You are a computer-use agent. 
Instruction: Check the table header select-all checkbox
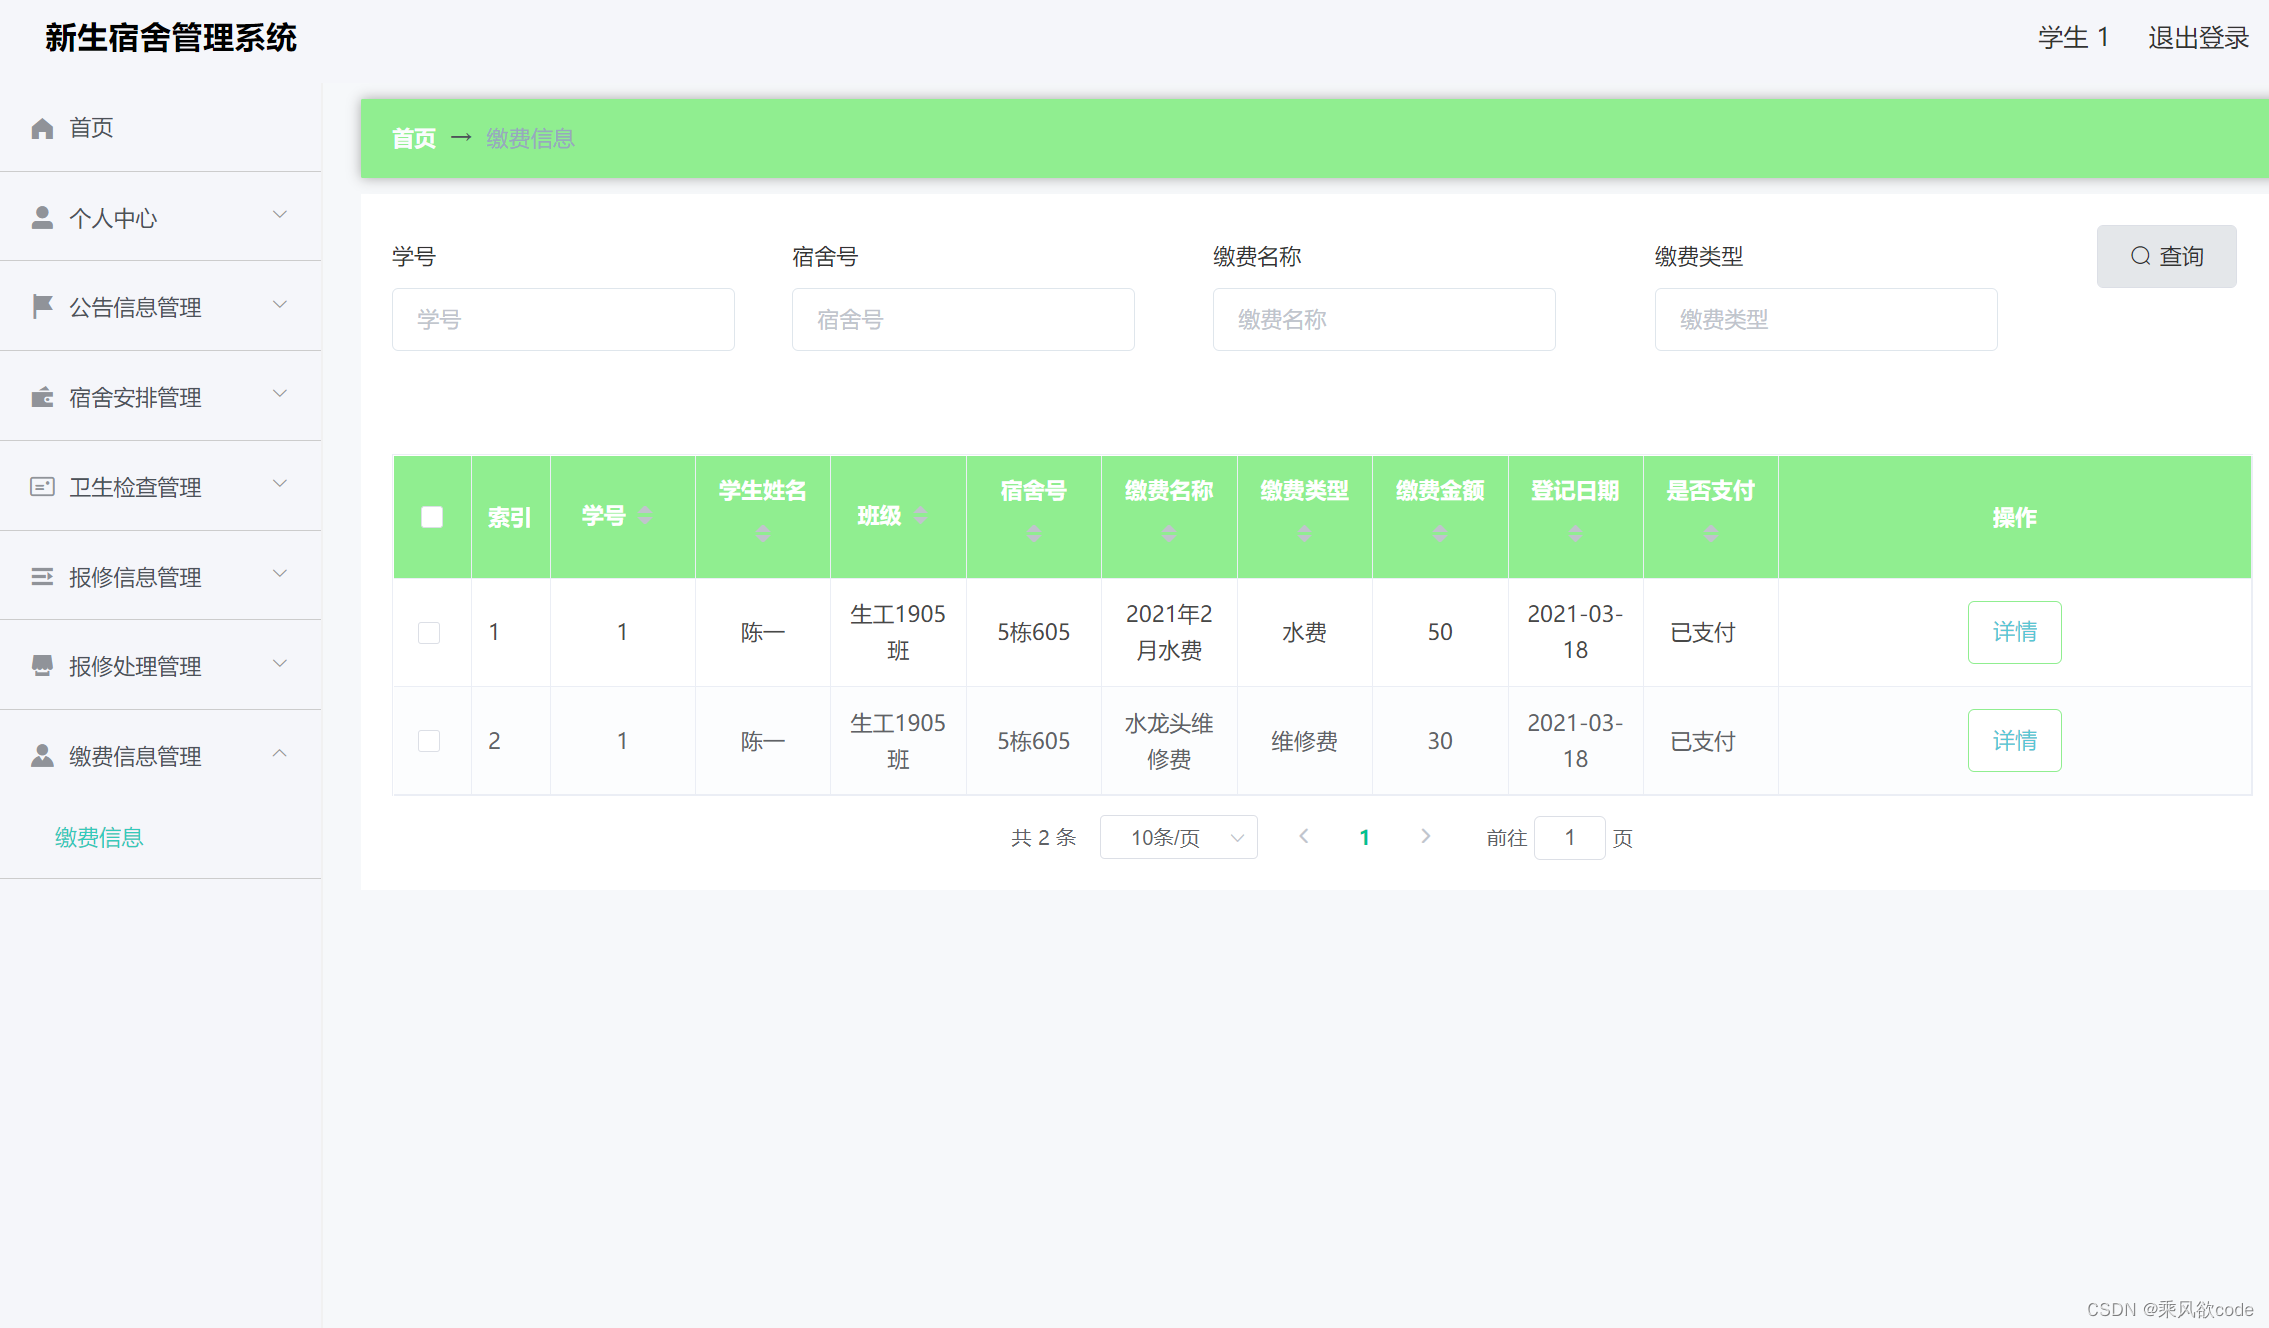pyautogui.click(x=431, y=517)
